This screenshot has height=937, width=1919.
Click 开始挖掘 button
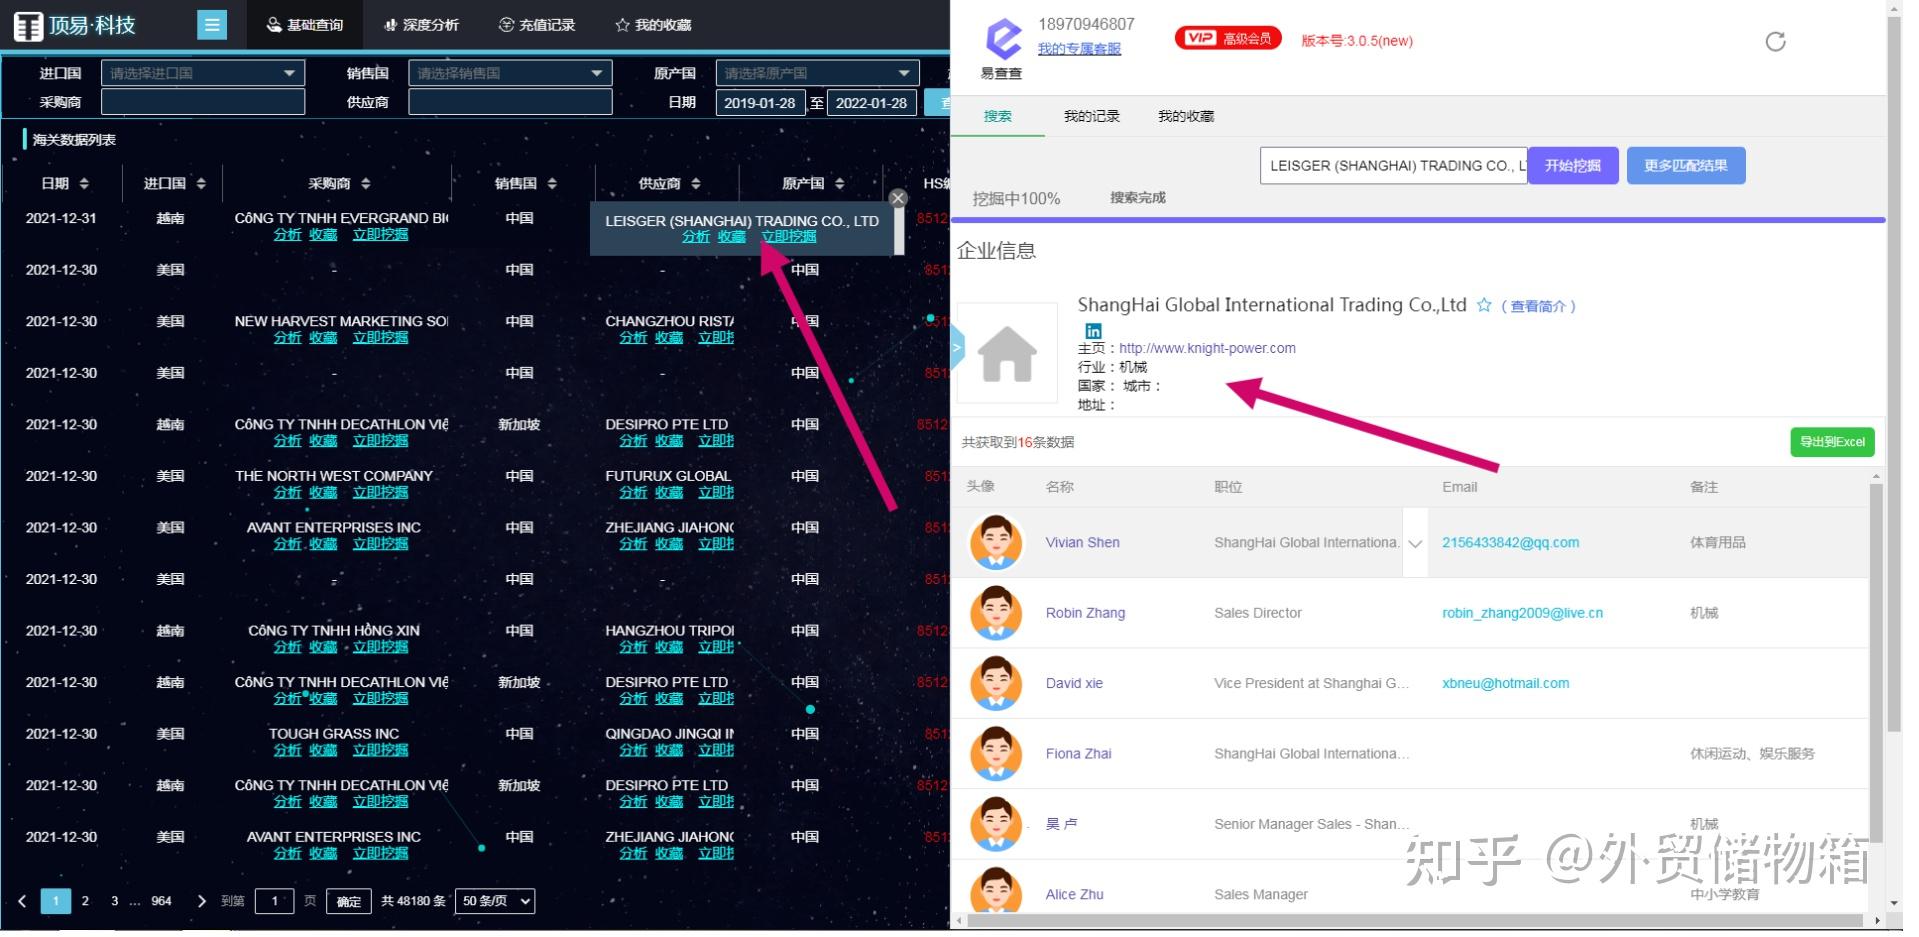pyautogui.click(x=1572, y=166)
